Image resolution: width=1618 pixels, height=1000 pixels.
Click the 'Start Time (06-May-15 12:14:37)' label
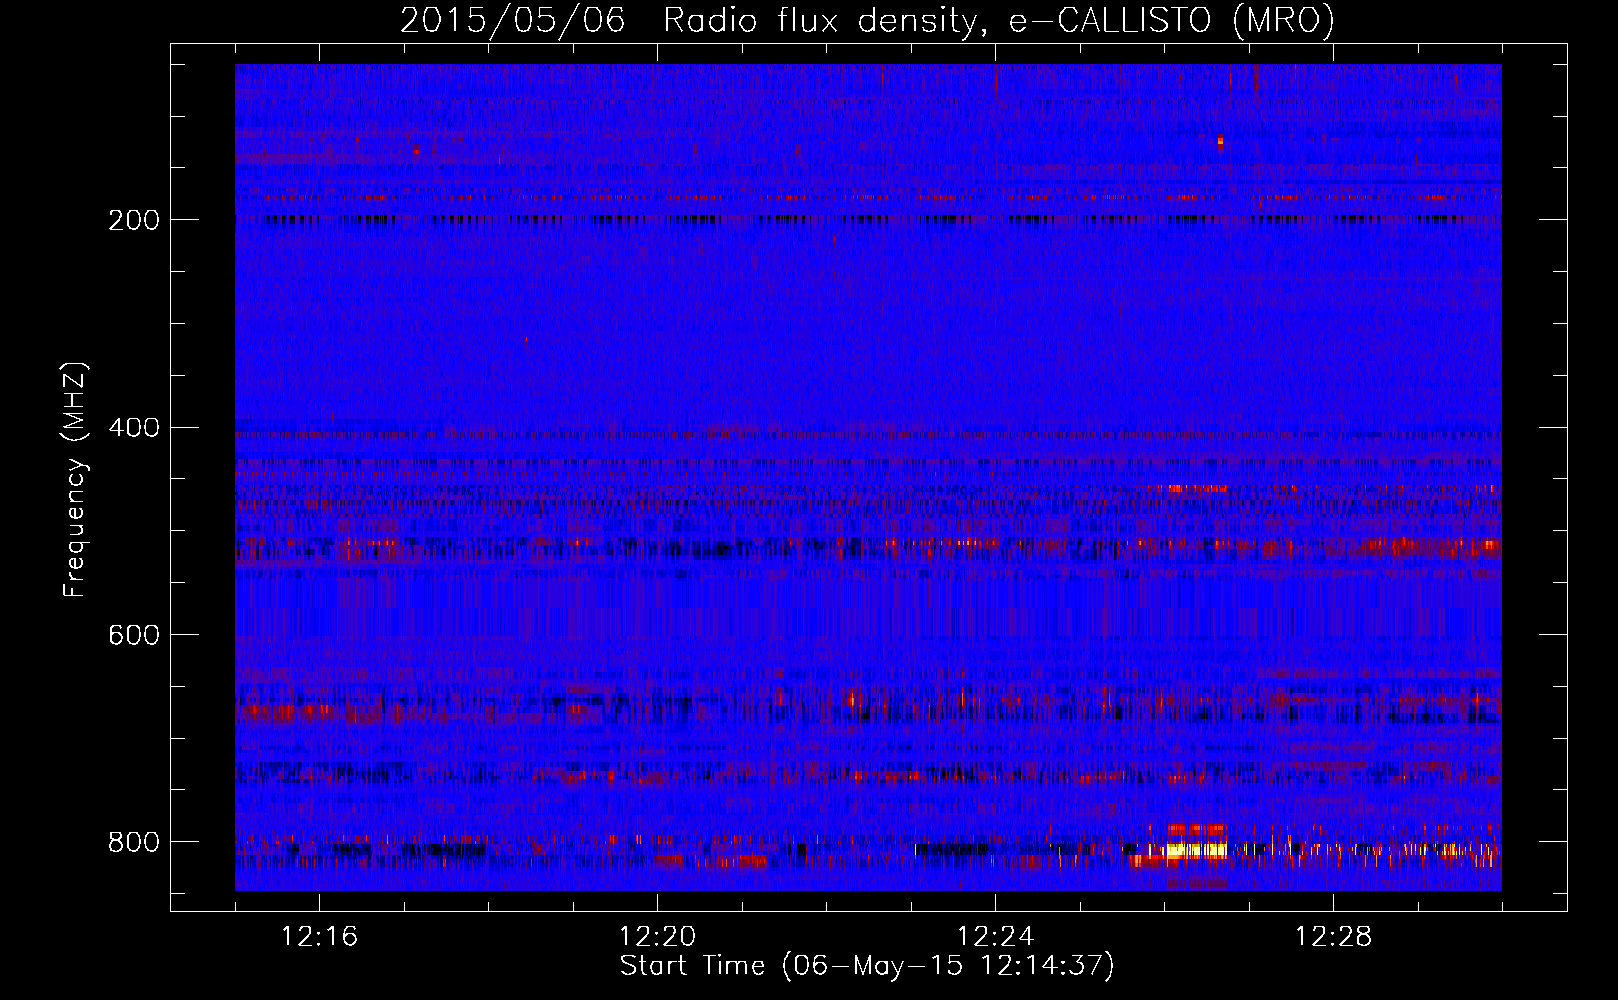867,966
